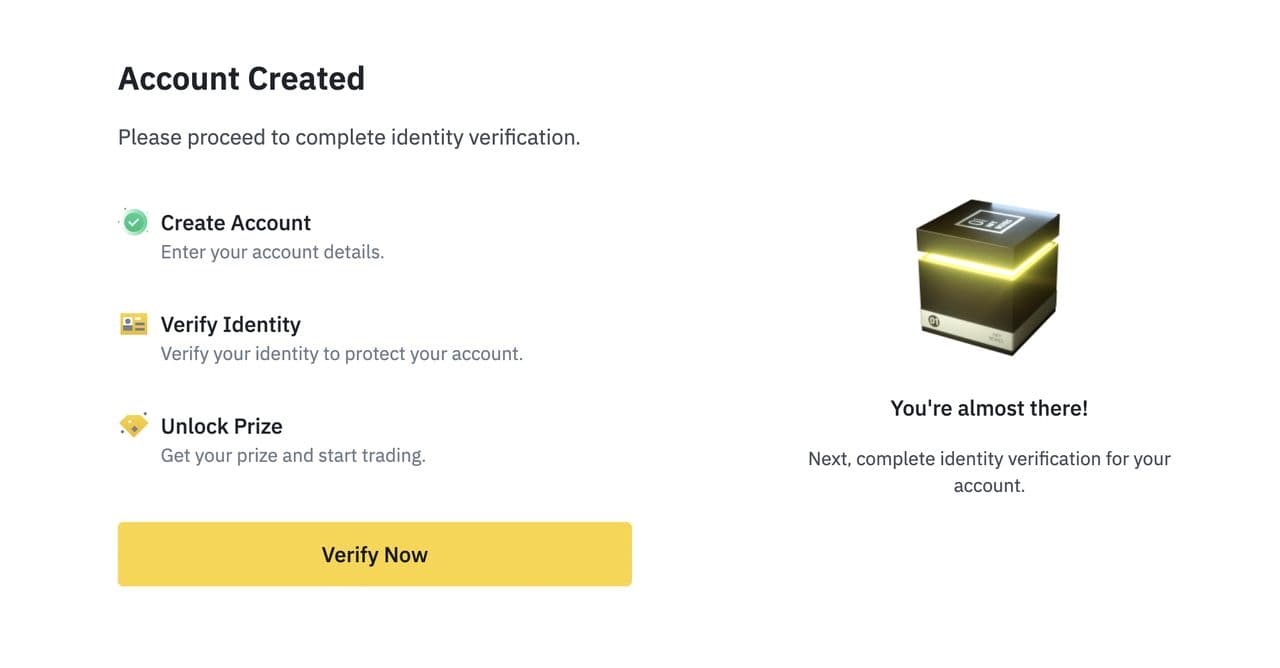Select the Create Account step title
Screen dimensions: 1280x668
[235, 223]
